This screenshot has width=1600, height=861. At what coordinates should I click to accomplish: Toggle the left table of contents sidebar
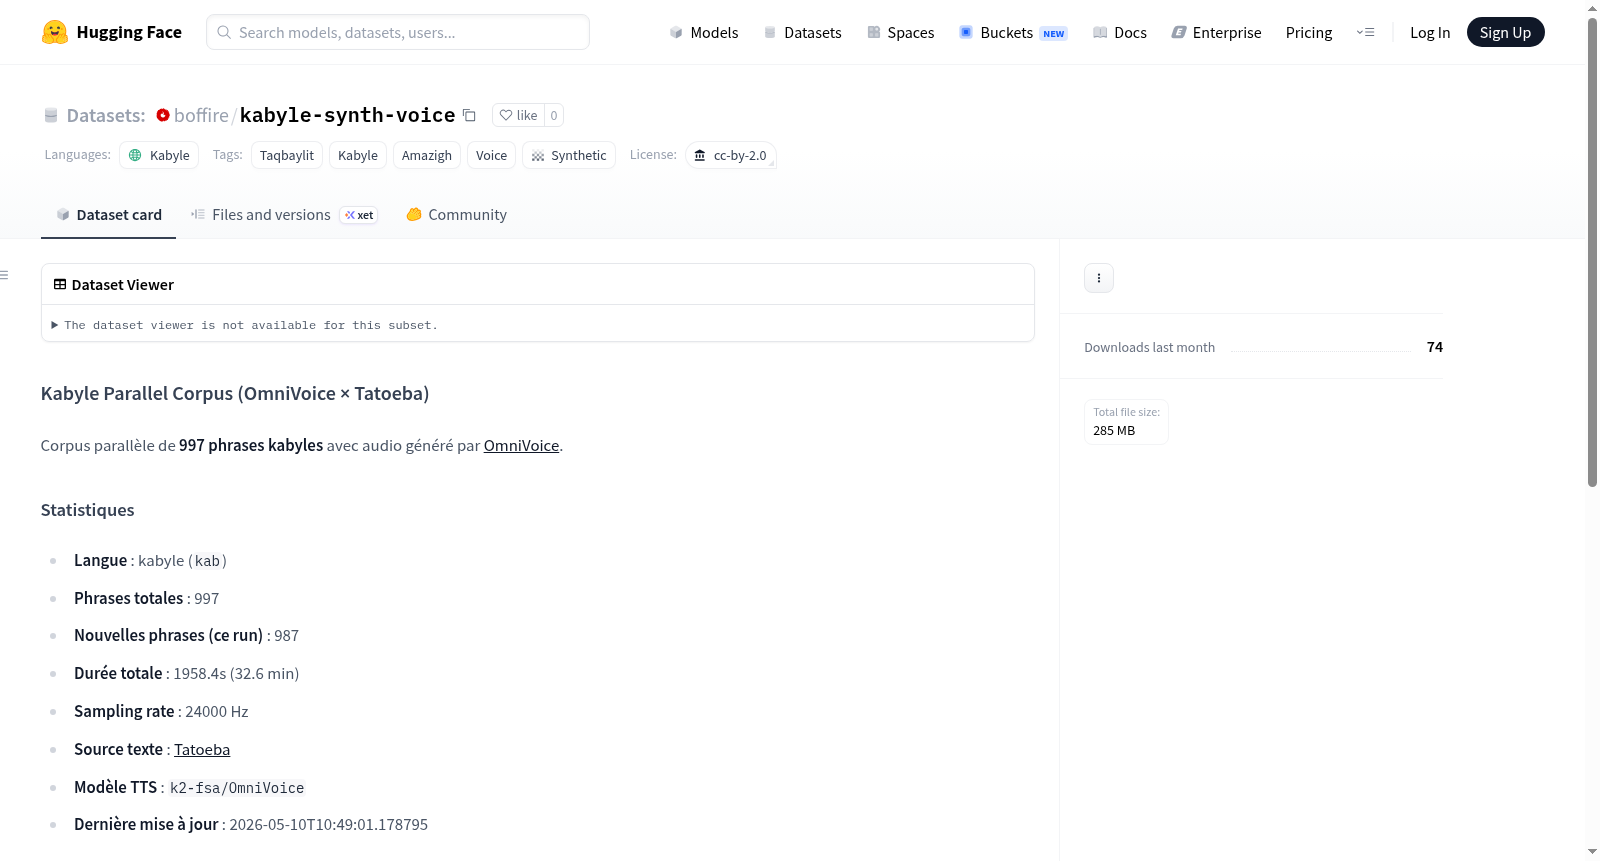(x=5, y=275)
